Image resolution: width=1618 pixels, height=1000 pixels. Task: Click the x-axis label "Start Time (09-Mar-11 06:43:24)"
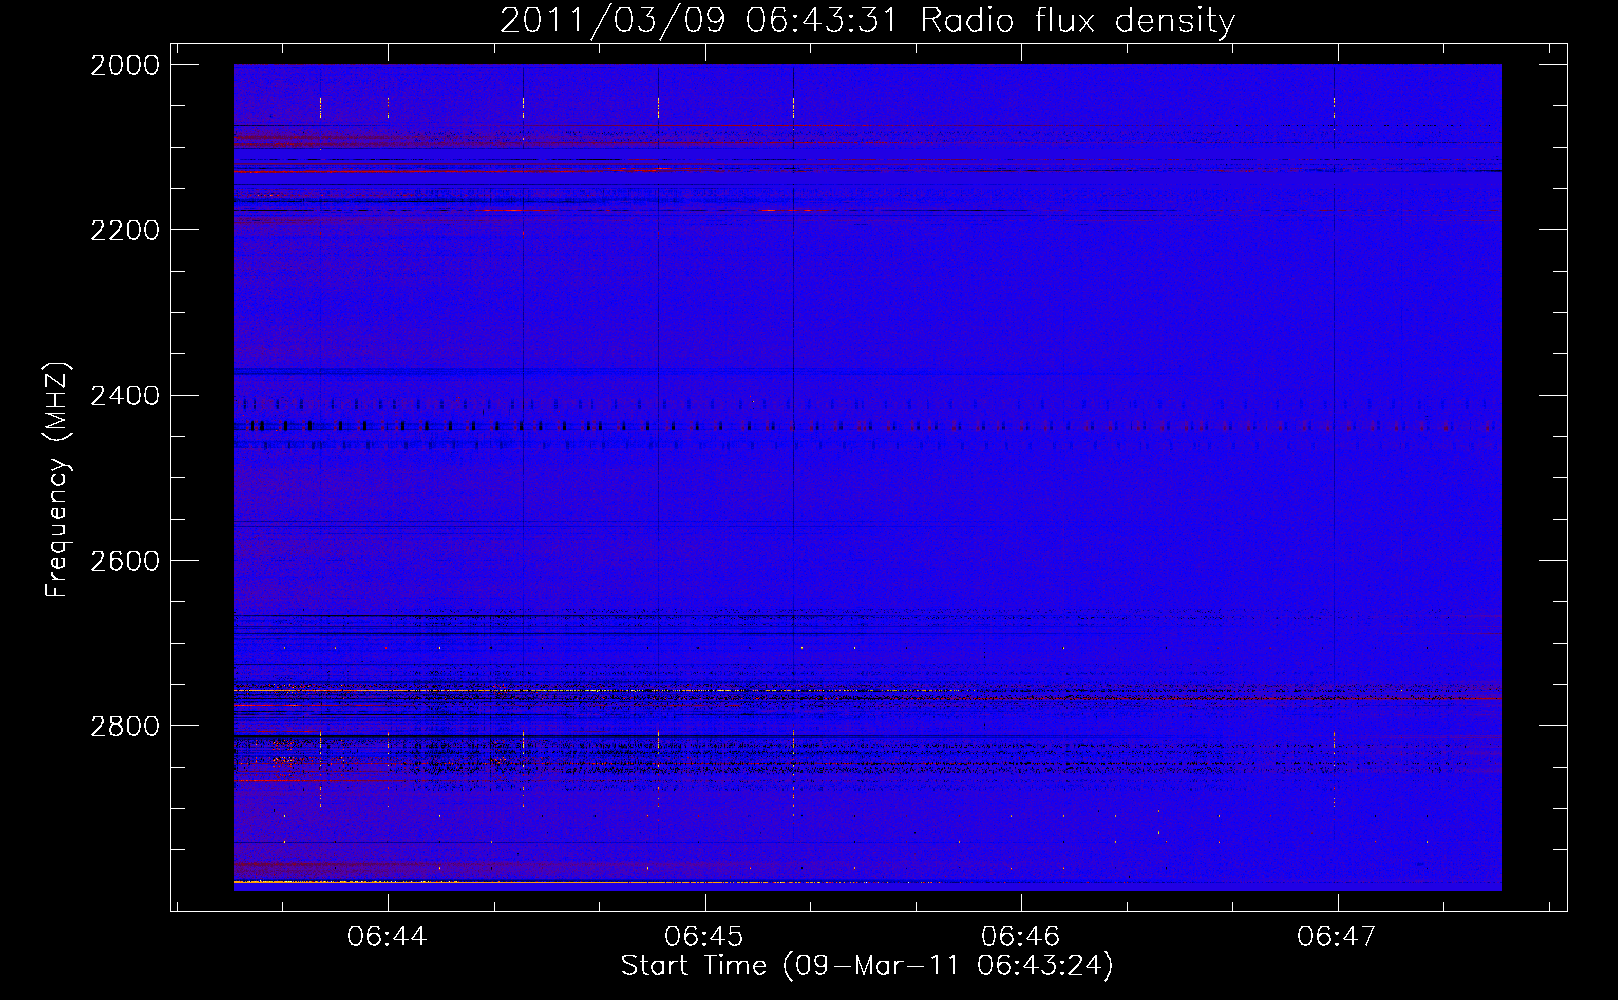pos(867,966)
